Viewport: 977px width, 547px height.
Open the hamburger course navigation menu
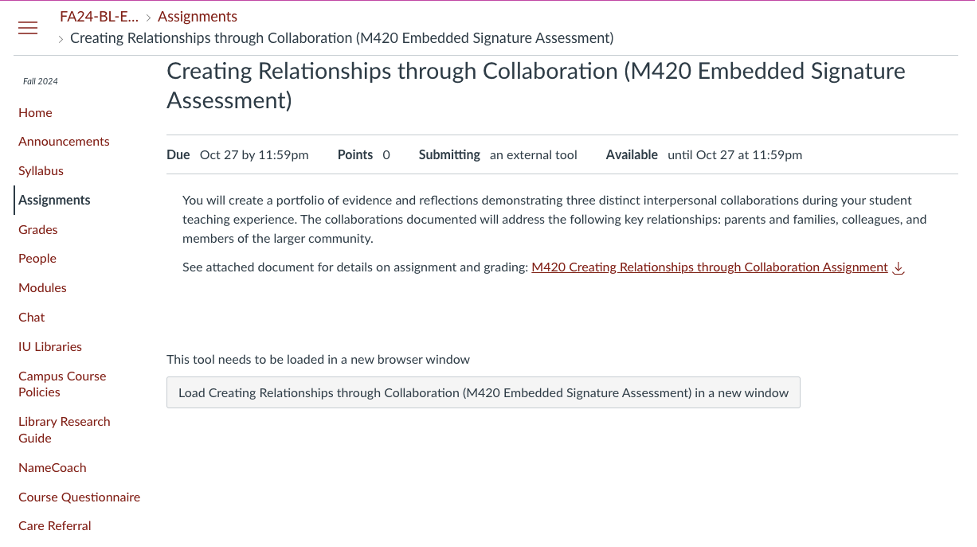[x=28, y=28]
